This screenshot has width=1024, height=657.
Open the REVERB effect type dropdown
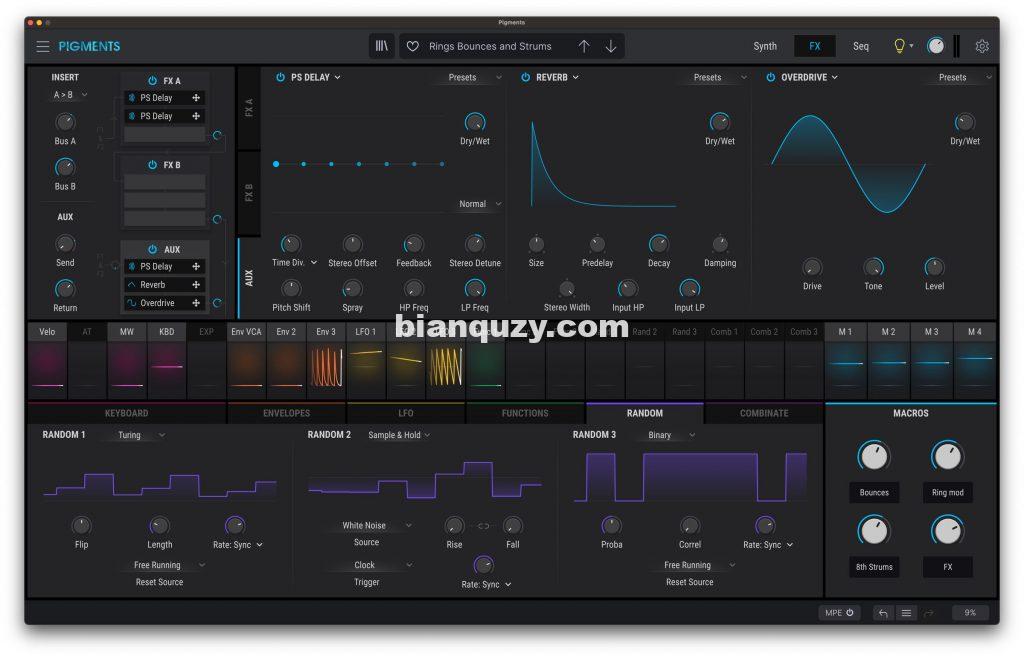coord(557,77)
